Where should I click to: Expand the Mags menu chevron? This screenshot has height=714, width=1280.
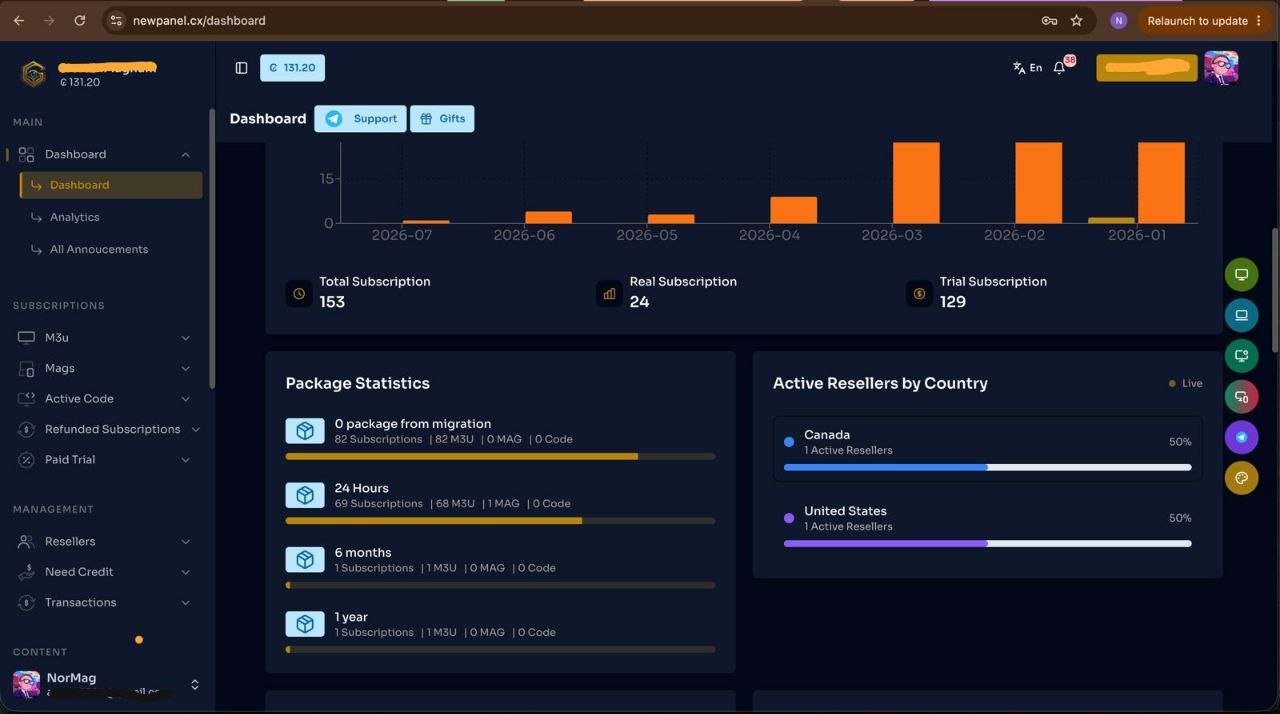coord(185,368)
